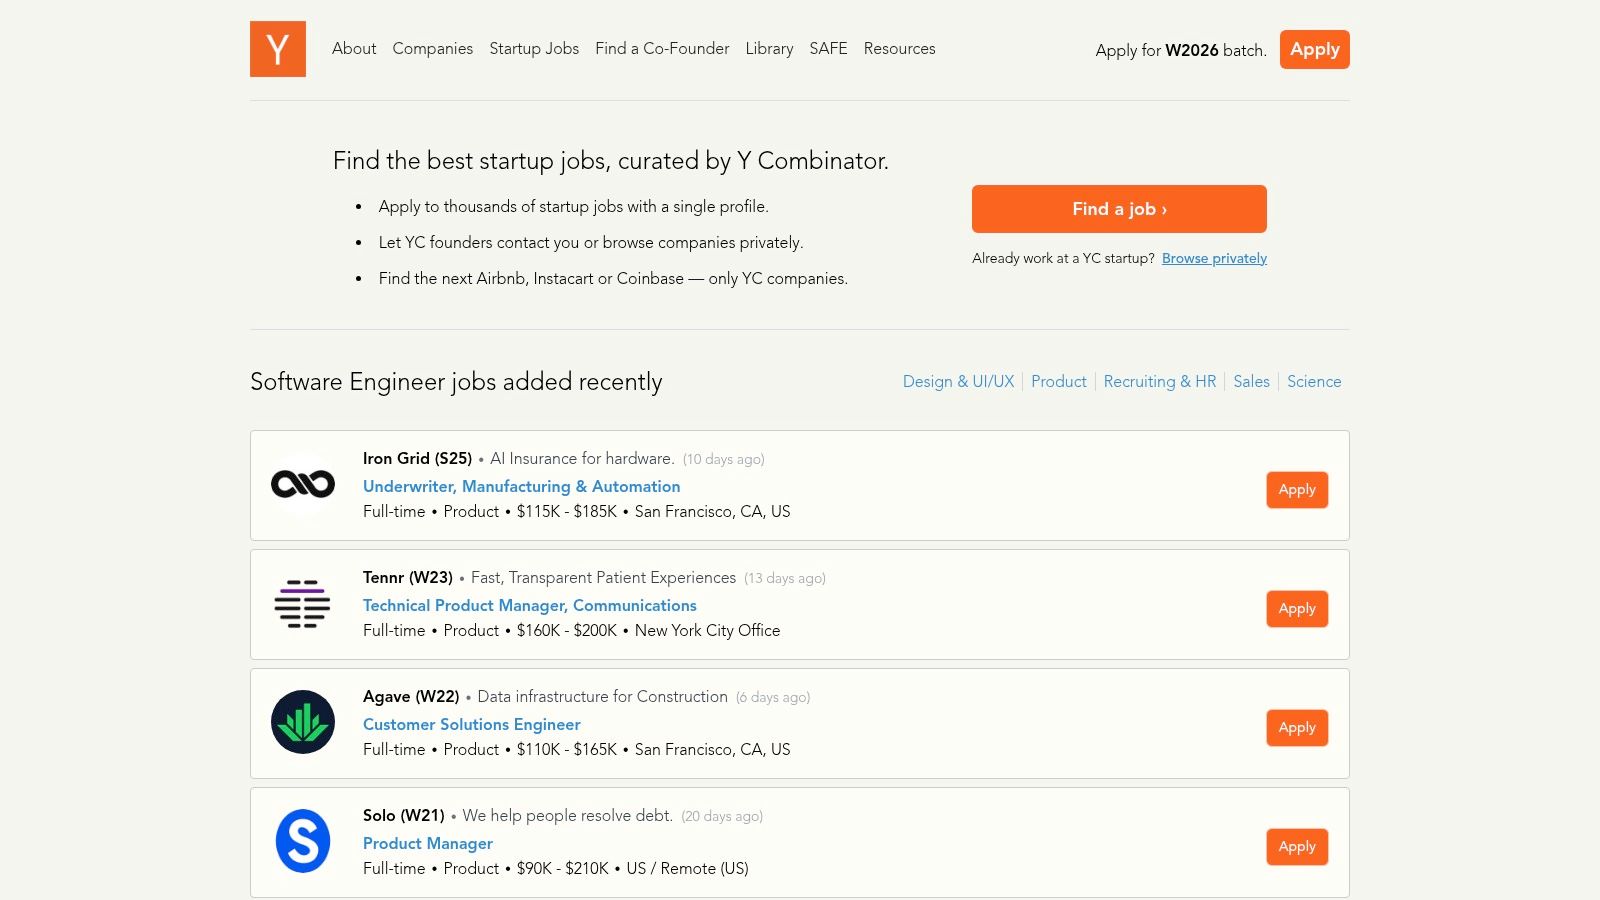Click the Y Combinator logo
Image resolution: width=1600 pixels, height=900 pixels.
point(277,49)
